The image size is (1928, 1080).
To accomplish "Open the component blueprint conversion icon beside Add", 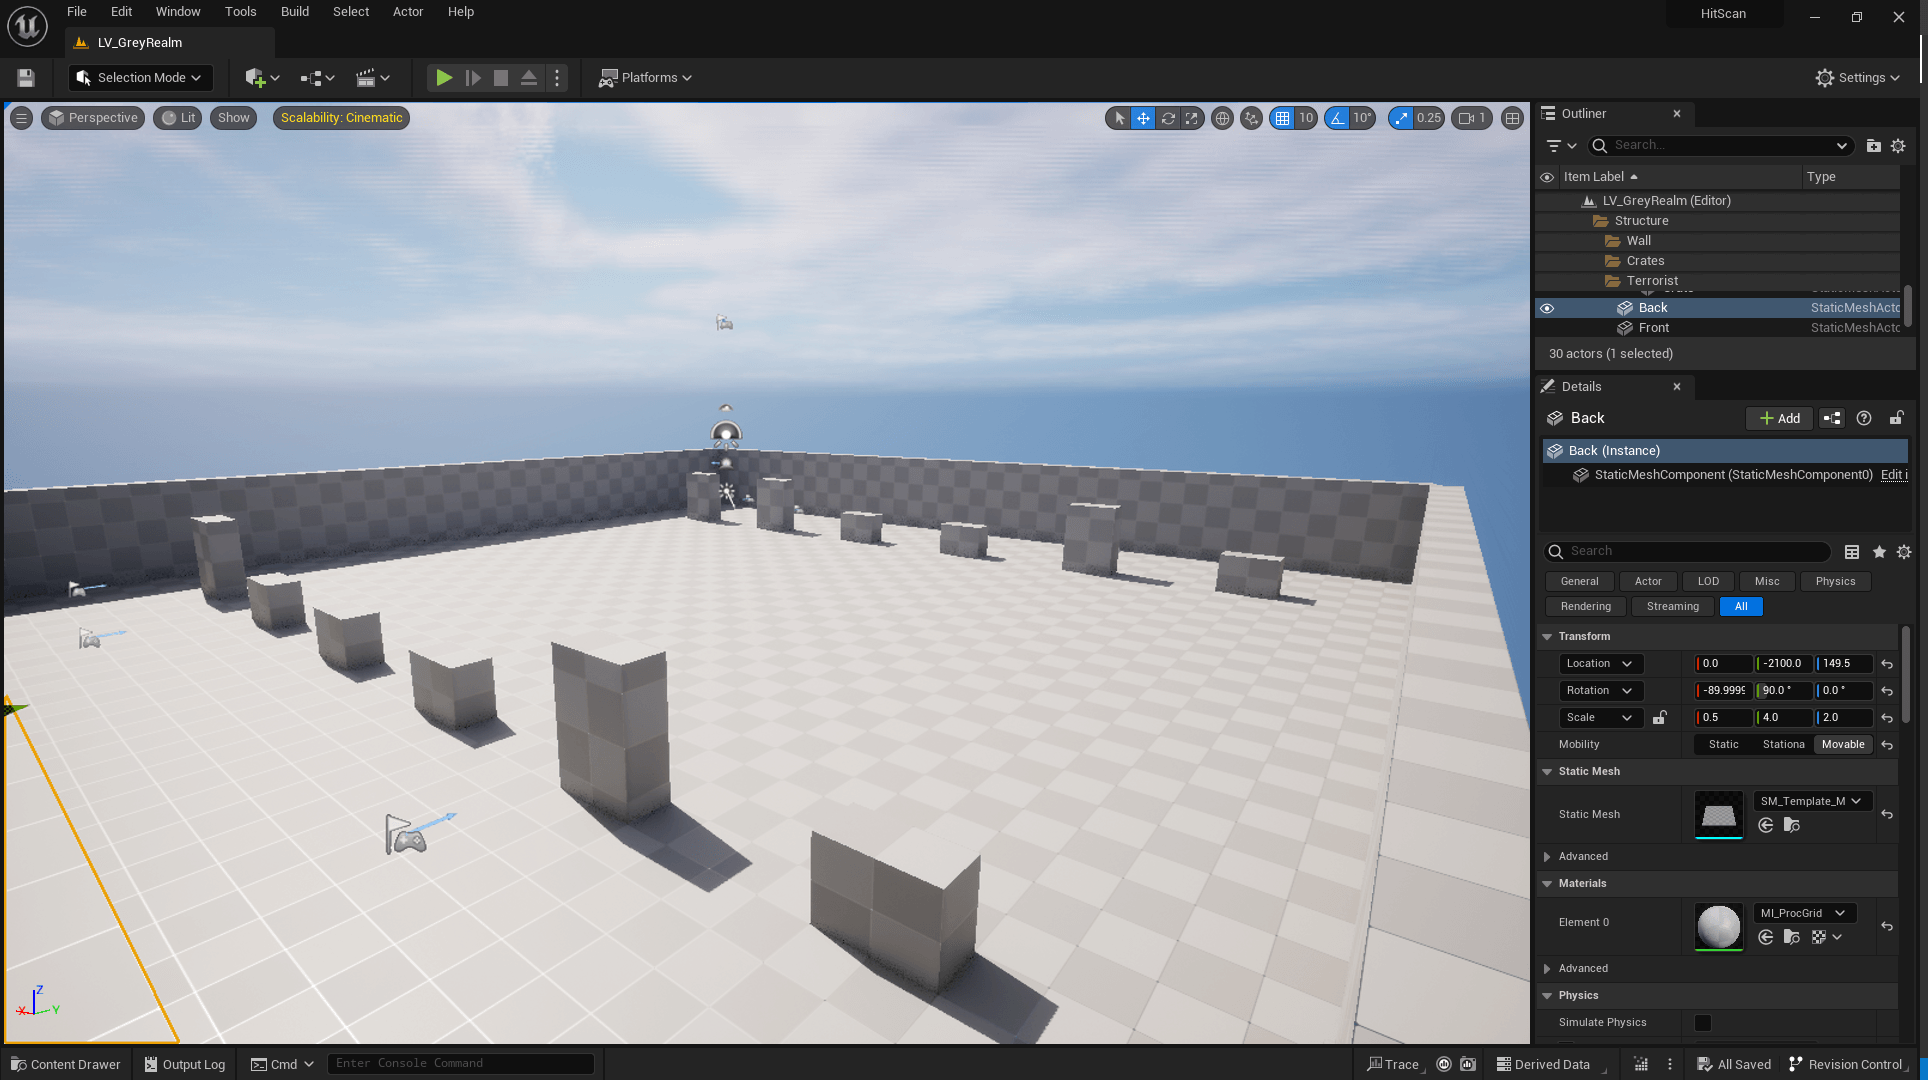I will (1831, 418).
